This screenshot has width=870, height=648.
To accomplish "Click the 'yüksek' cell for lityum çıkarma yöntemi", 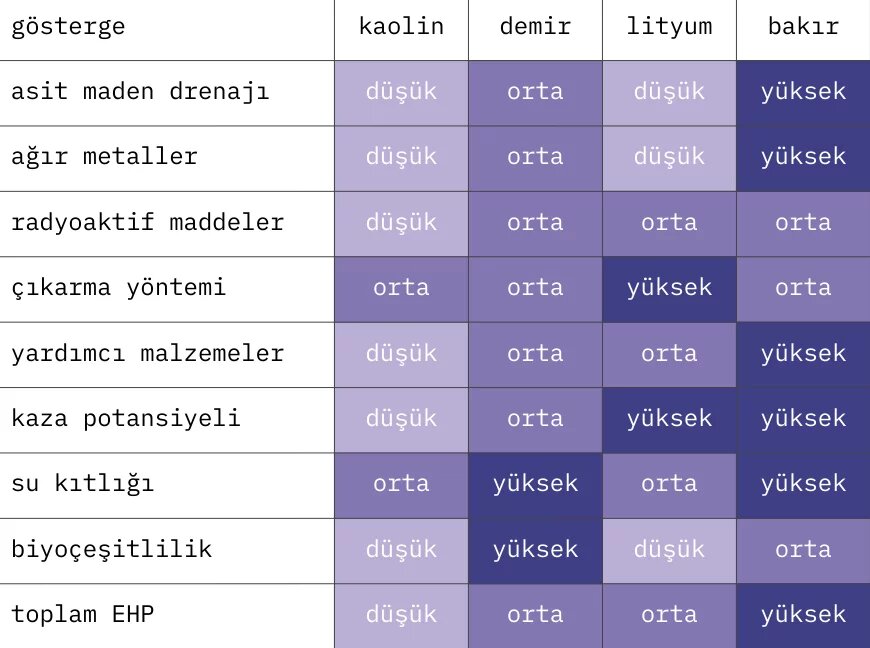I will click(x=669, y=288).
